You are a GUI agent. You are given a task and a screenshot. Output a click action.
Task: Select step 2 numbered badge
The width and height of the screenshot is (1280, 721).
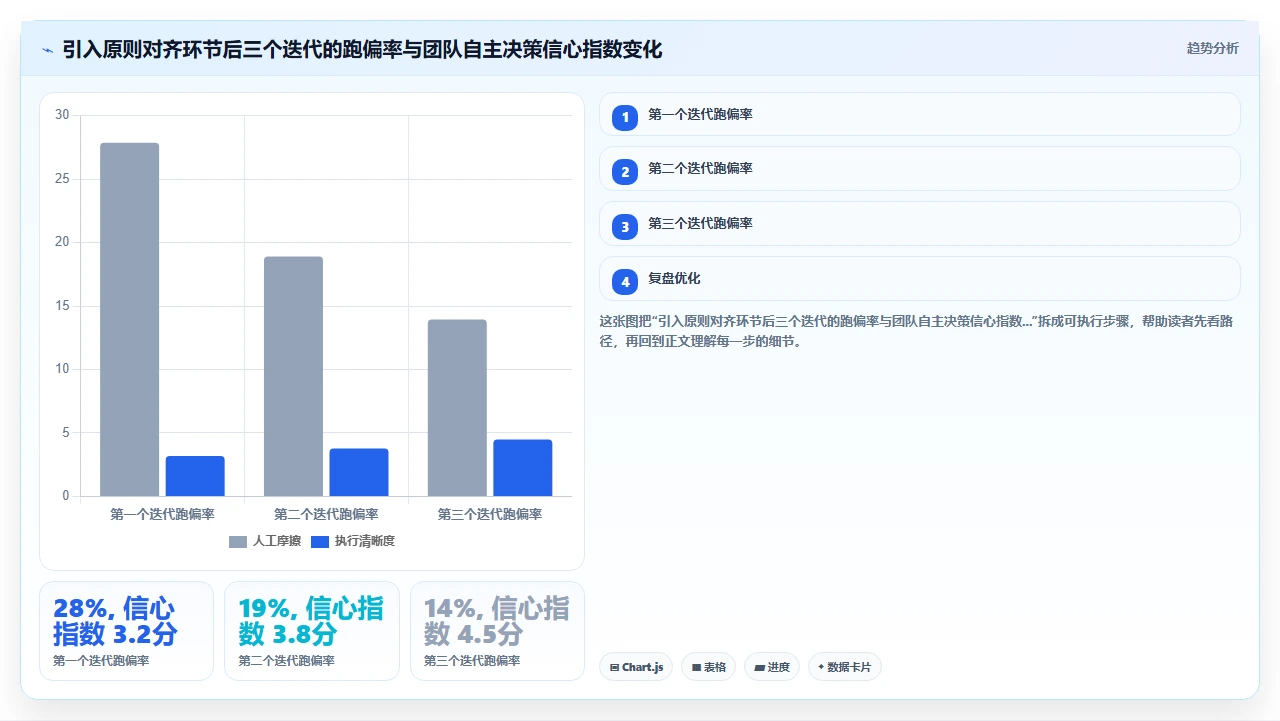click(x=625, y=172)
